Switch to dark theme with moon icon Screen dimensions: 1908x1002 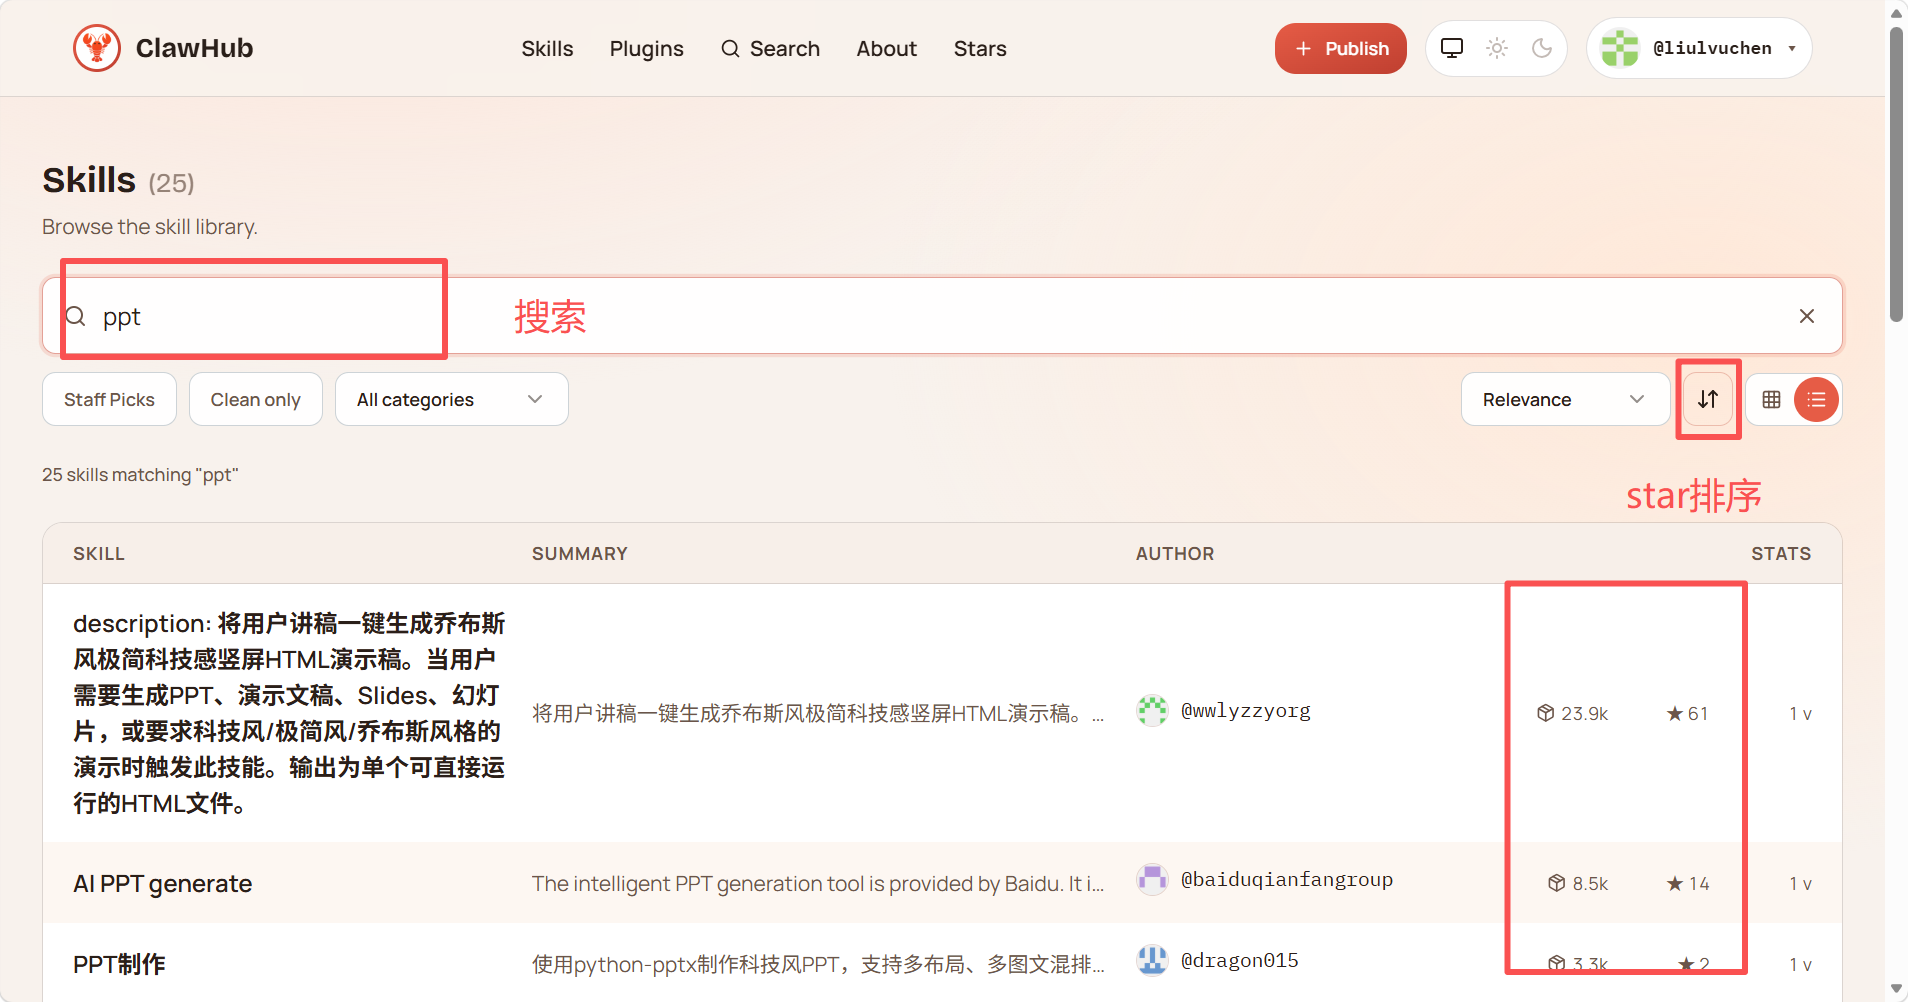click(x=1542, y=48)
